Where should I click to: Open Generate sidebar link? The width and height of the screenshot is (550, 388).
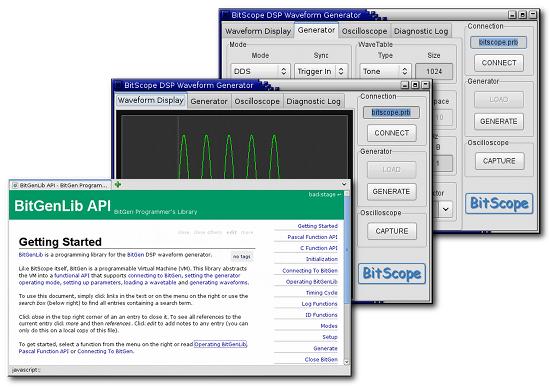point(326,348)
